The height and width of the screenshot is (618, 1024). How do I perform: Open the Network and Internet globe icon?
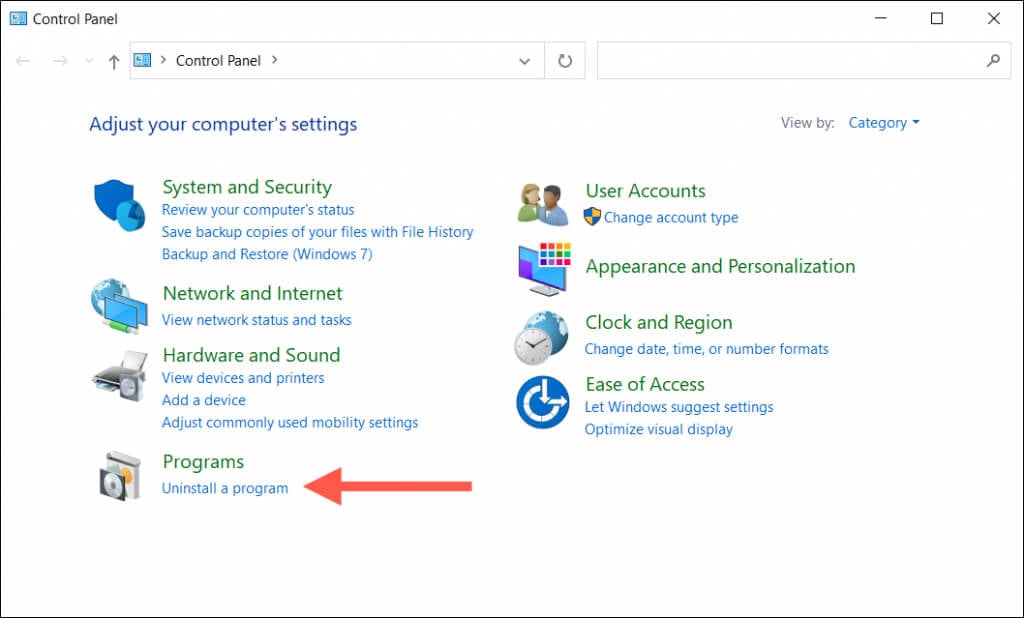pyautogui.click(x=118, y=306)
